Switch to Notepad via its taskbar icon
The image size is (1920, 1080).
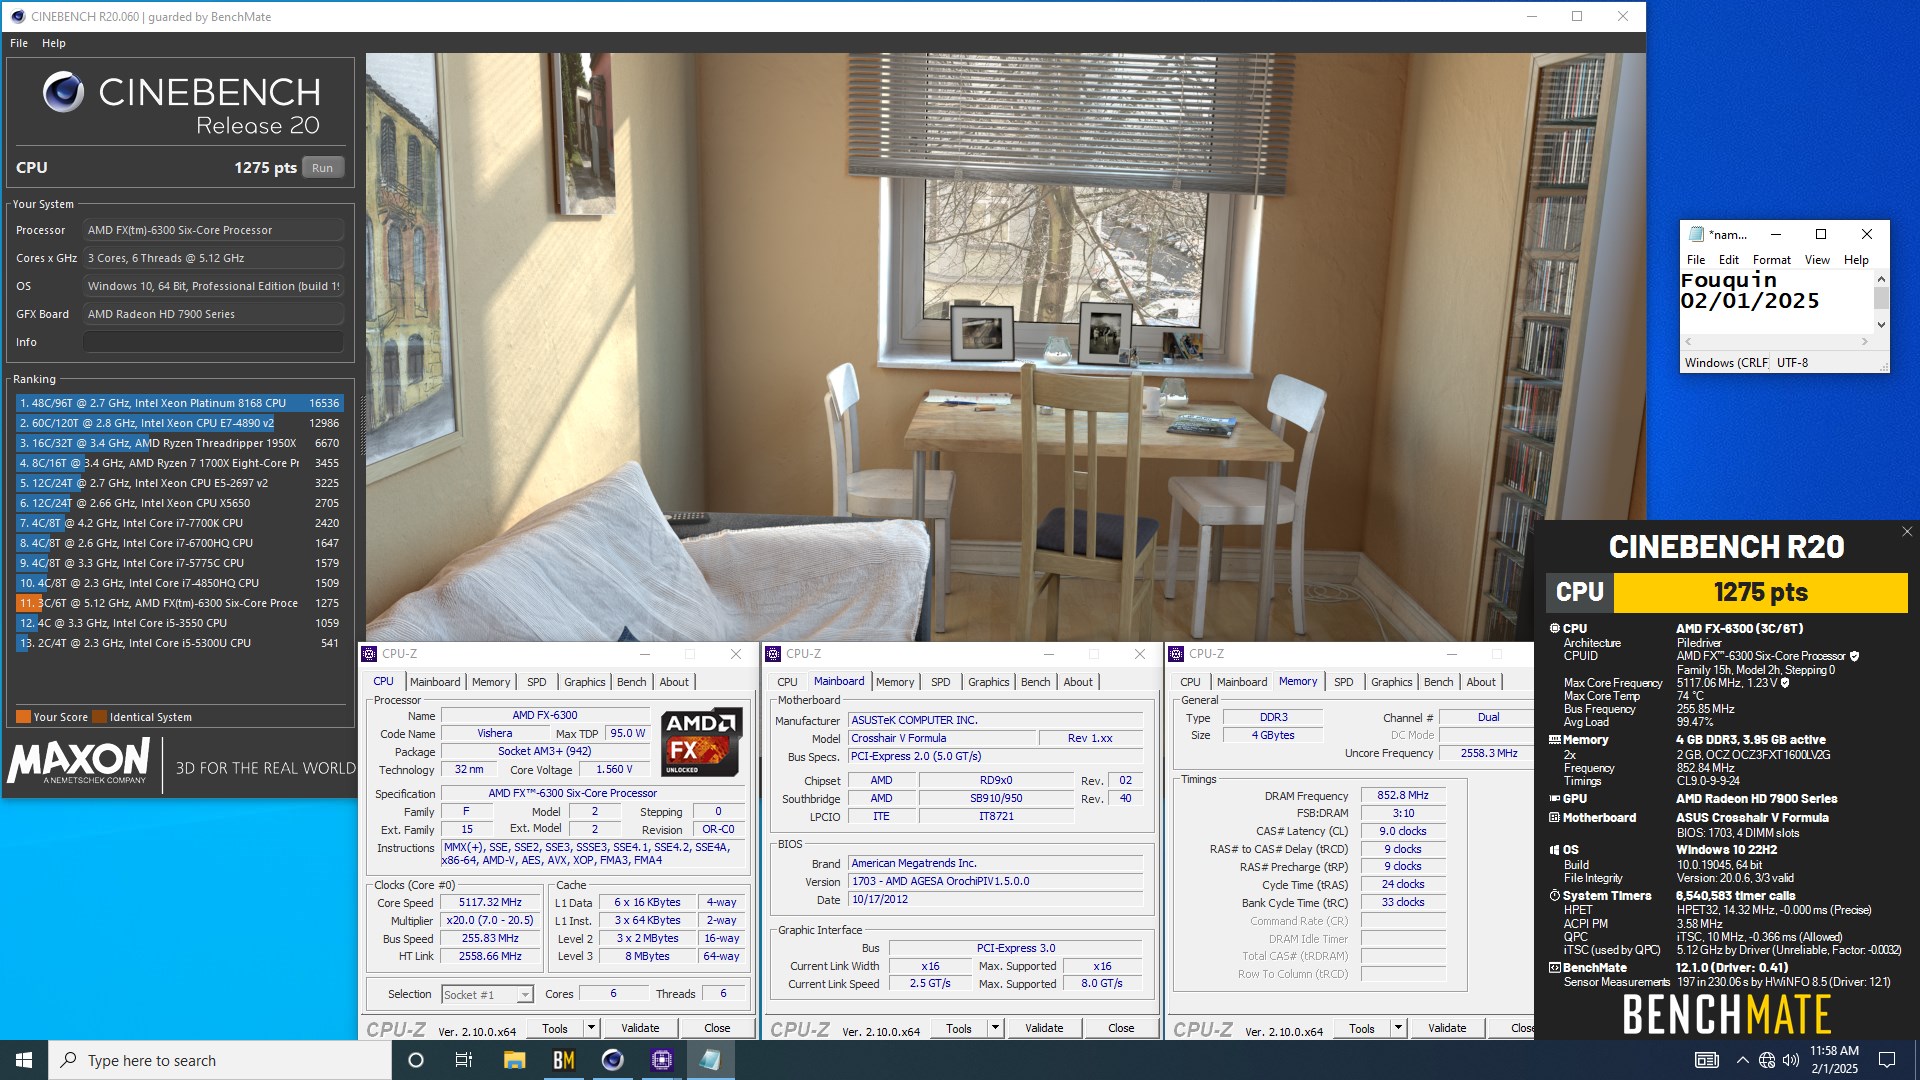(x=710, y=1060)
